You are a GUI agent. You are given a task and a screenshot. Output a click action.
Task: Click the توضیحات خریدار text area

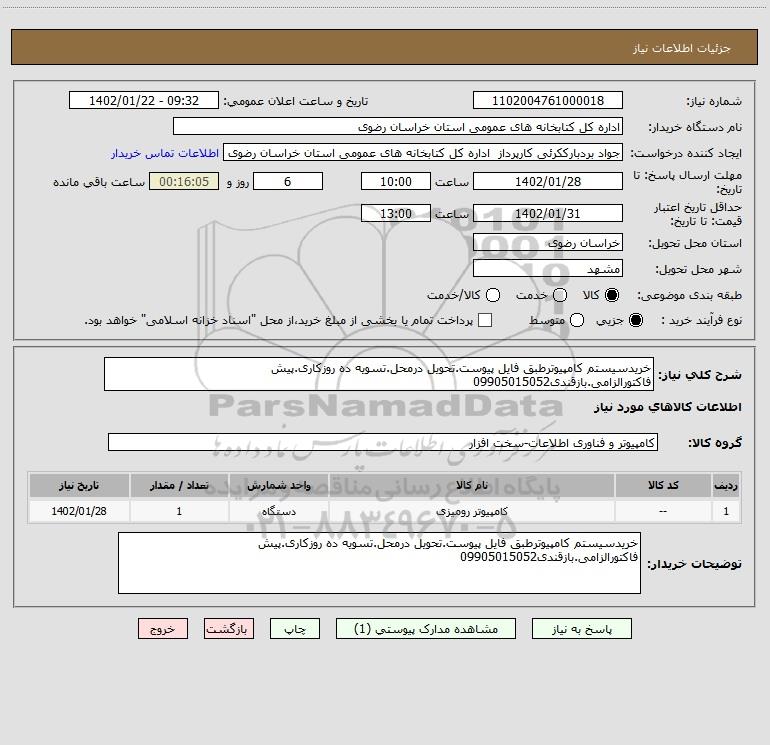pos(379,563)
